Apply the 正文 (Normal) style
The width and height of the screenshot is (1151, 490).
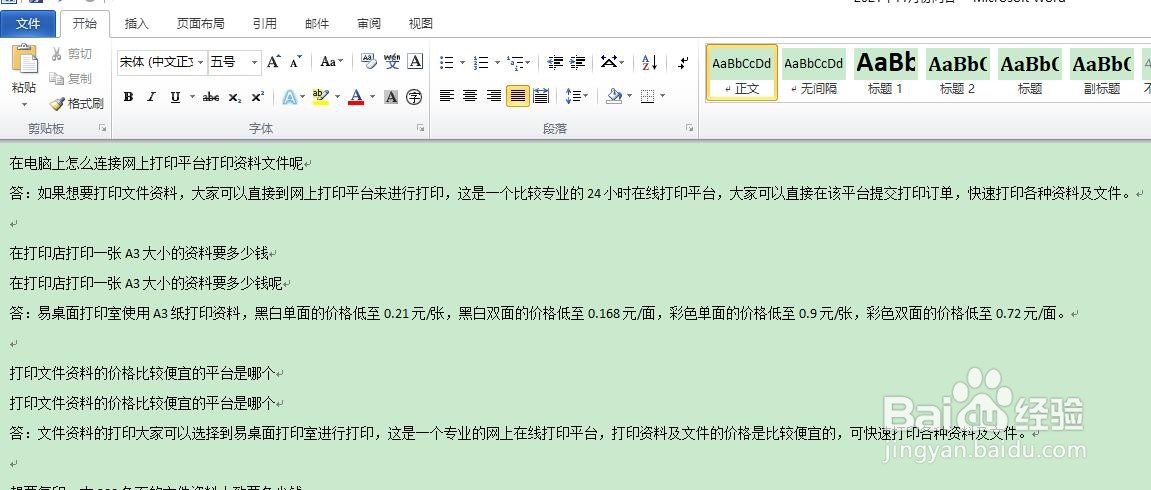[x=741, y=73]
